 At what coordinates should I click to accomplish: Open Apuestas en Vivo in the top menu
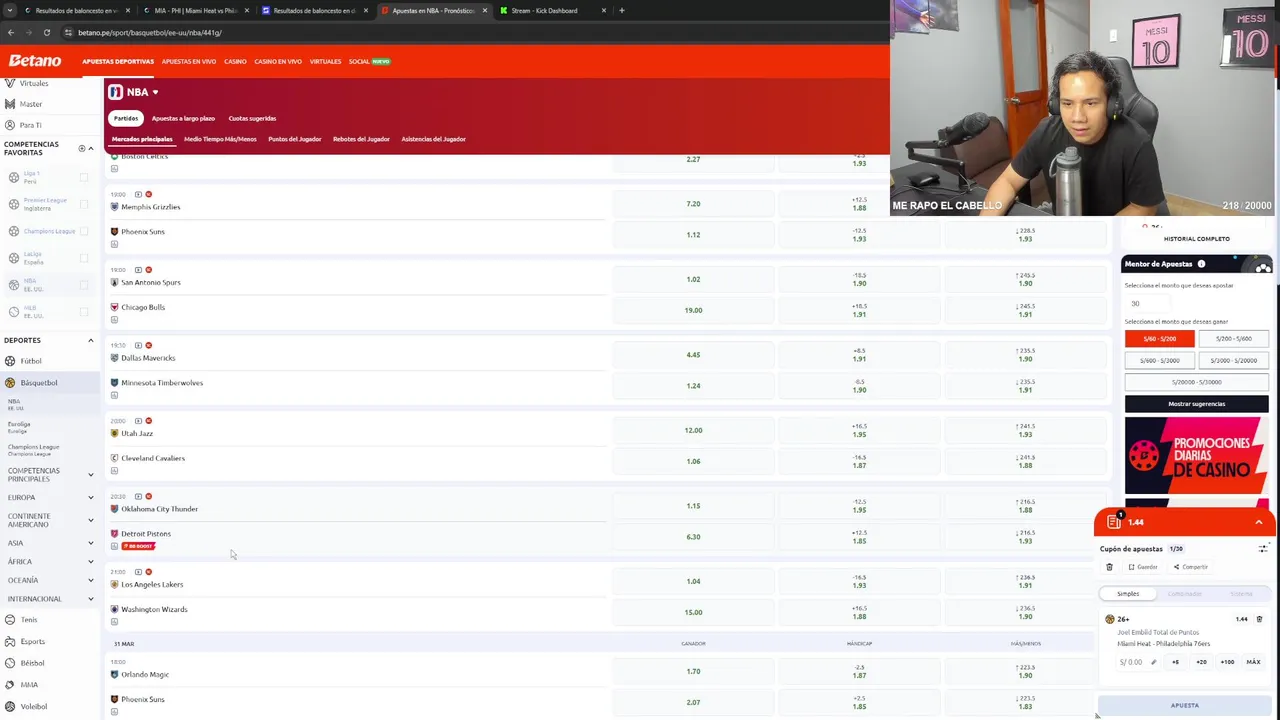189,62
